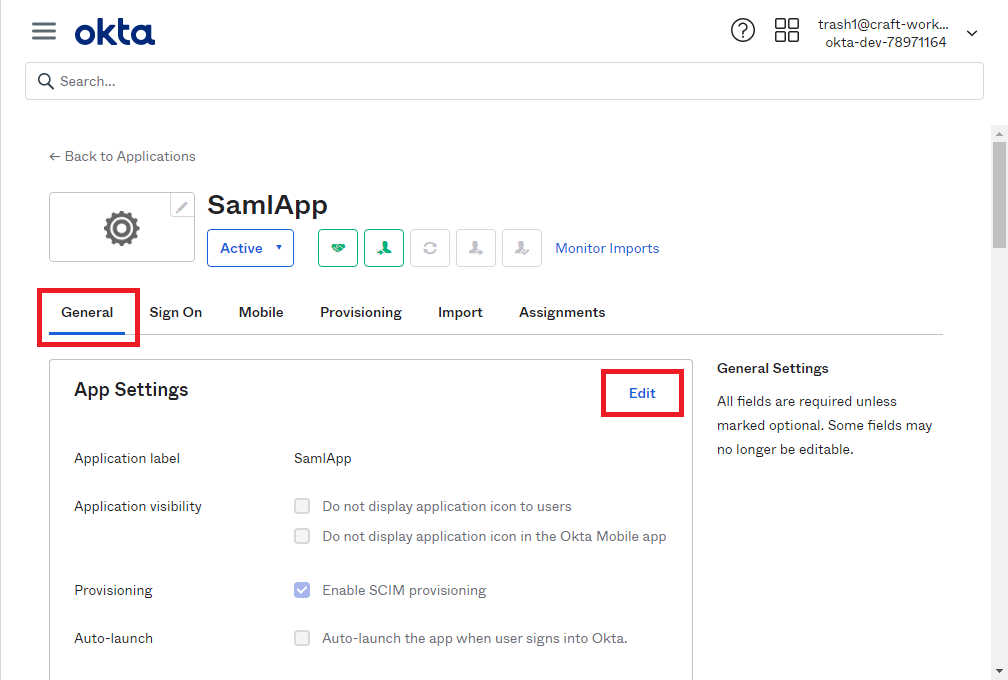Screen dimensions: 1008x680
Task: Expand the Active status dropdown
Action: pyautogui.click(x=250, y=248)
